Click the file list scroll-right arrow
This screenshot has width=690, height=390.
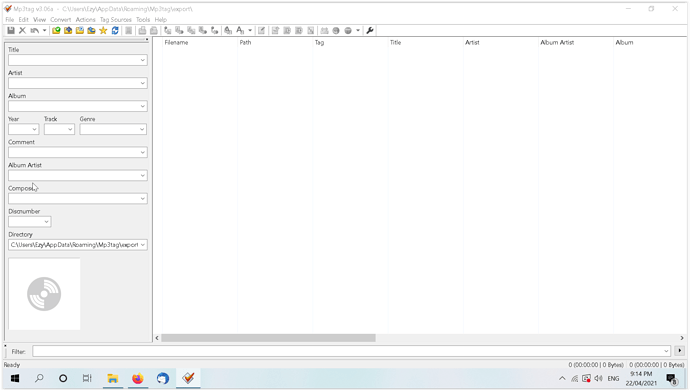point(682,338)
